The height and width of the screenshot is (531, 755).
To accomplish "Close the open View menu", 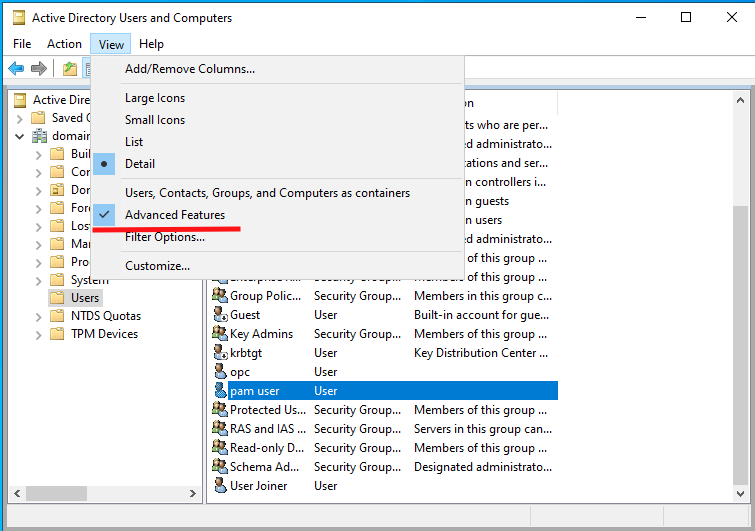I will pos(111,44).
